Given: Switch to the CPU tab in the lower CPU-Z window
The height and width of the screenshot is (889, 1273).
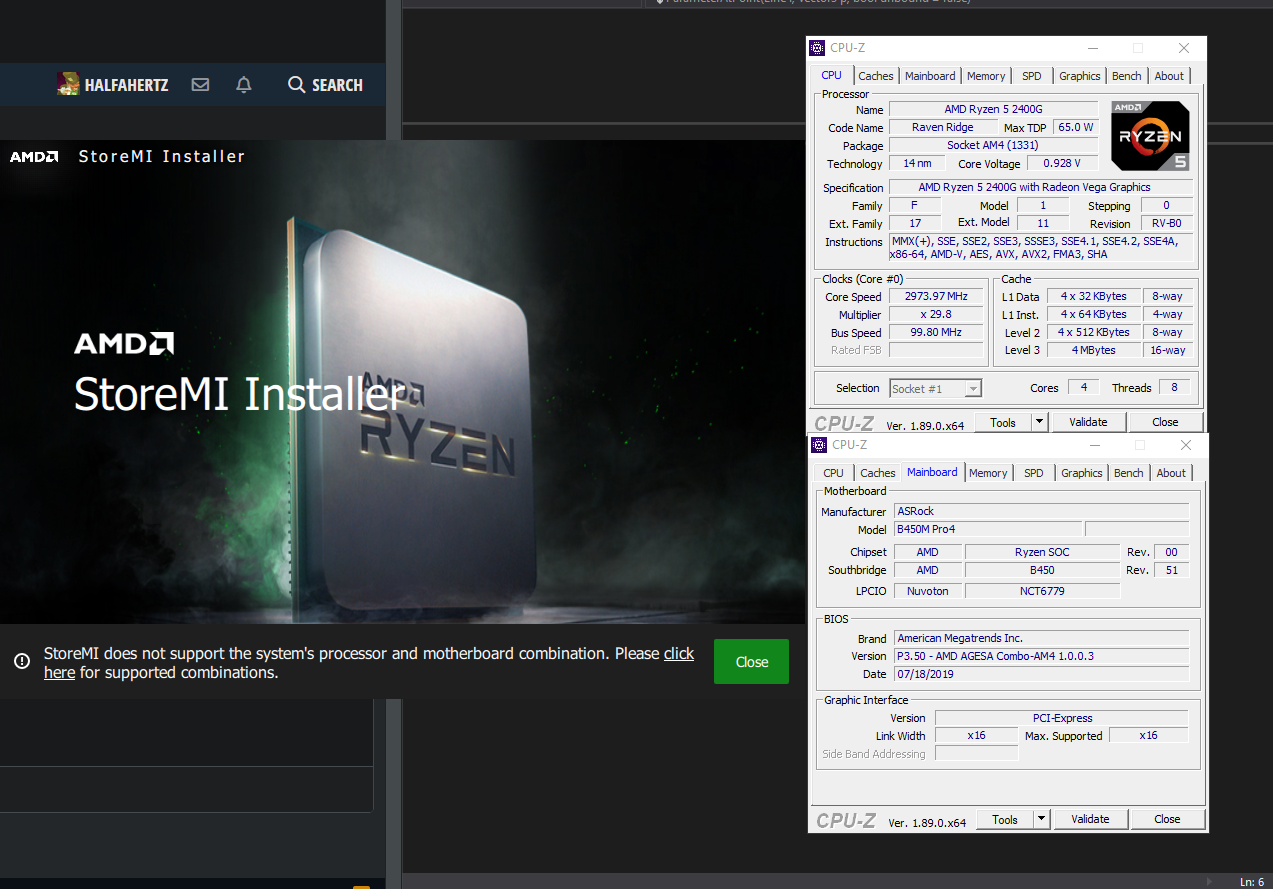Looking at the screenshot, I should tap(833, 473).
